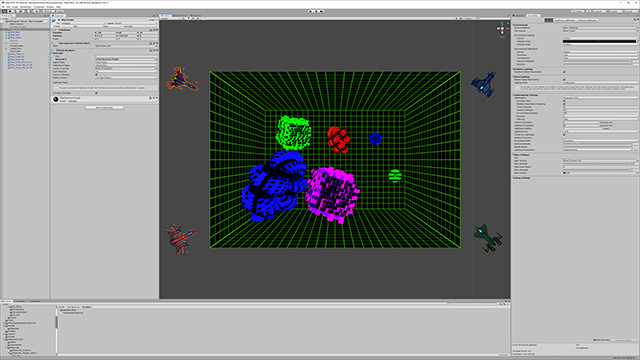
Task: Click the black Ambient Color swatch
Action: point(599,41)
